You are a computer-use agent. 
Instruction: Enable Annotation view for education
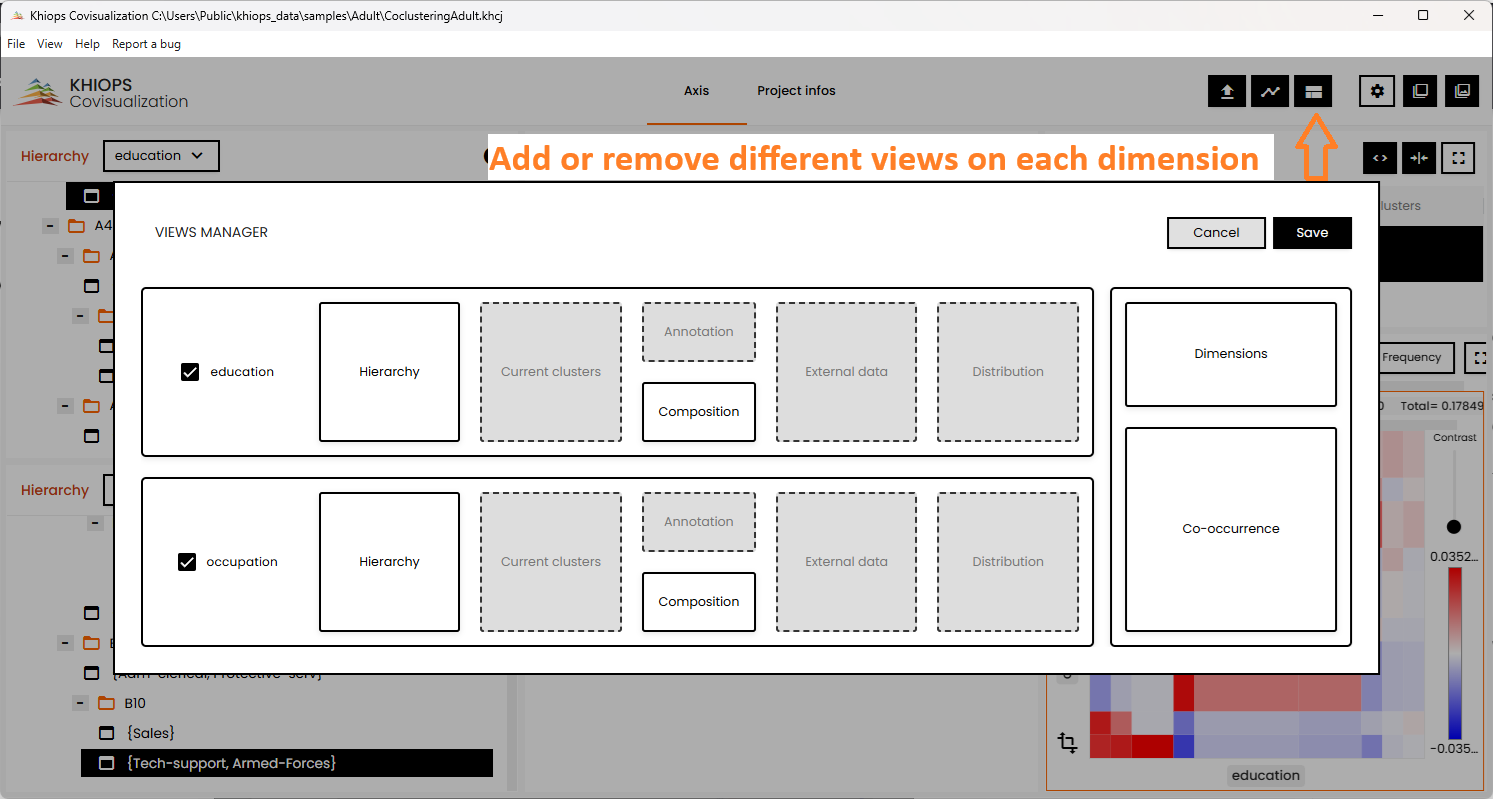point(699,332)
